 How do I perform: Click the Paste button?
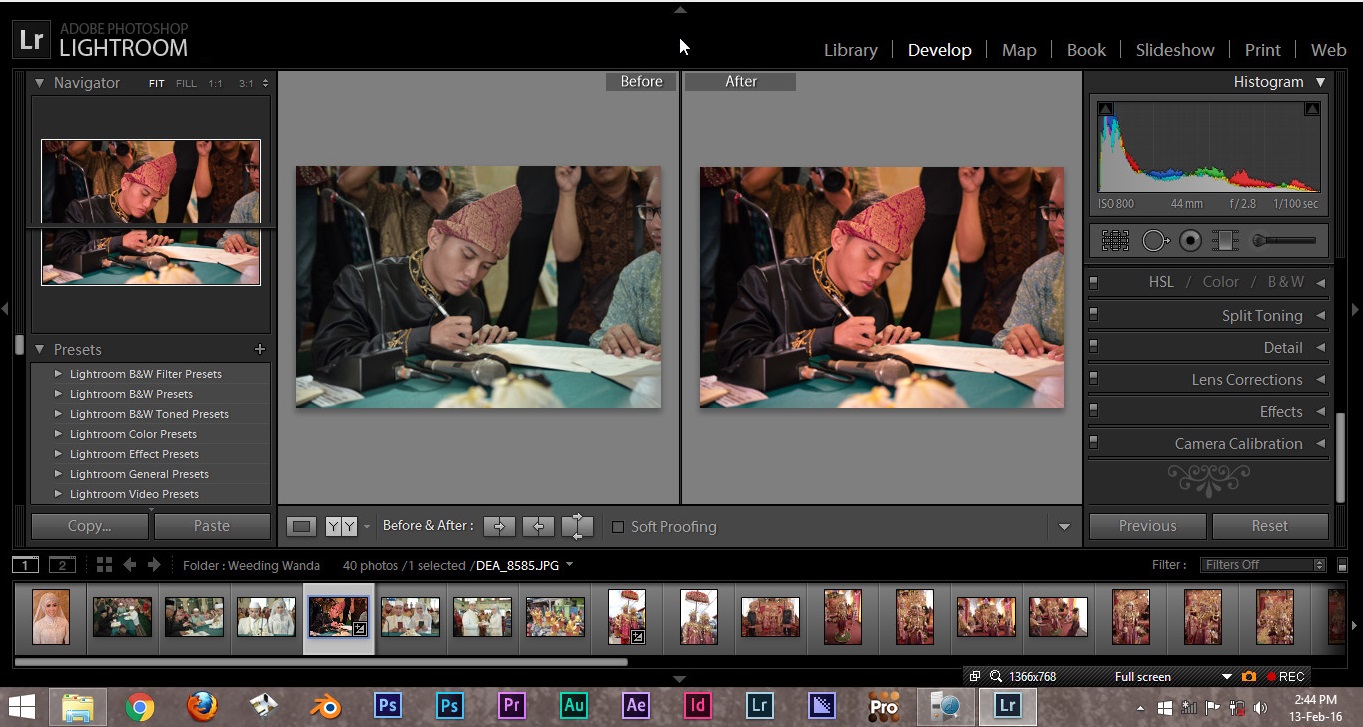coord(212,526)
